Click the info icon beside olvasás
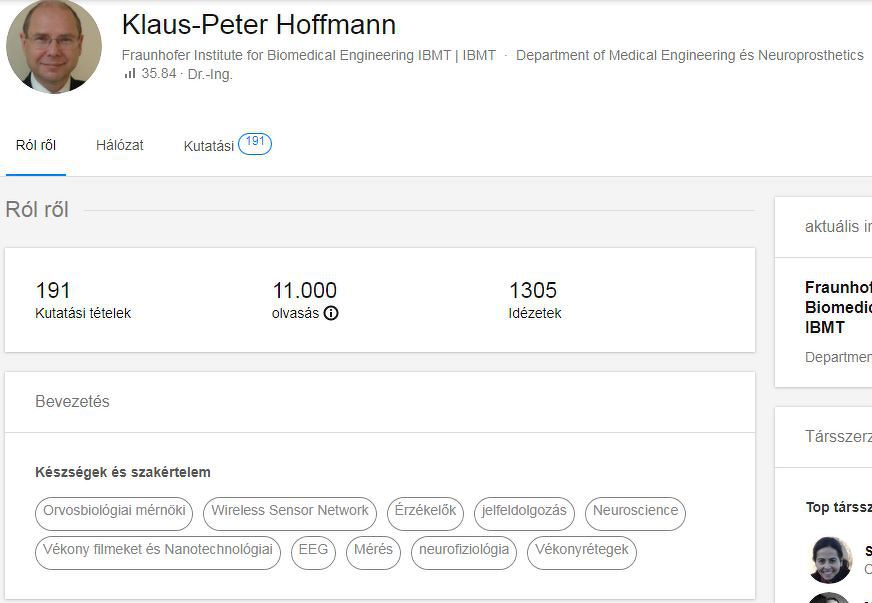Image resolution: width=872 pixels, height=603 pixels. (x=331, y=313)
